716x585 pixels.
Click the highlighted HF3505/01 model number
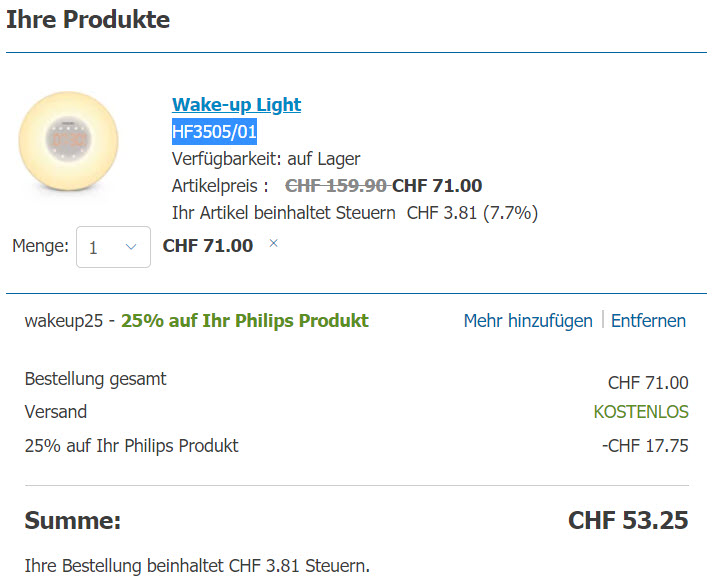tap(215, 132)
